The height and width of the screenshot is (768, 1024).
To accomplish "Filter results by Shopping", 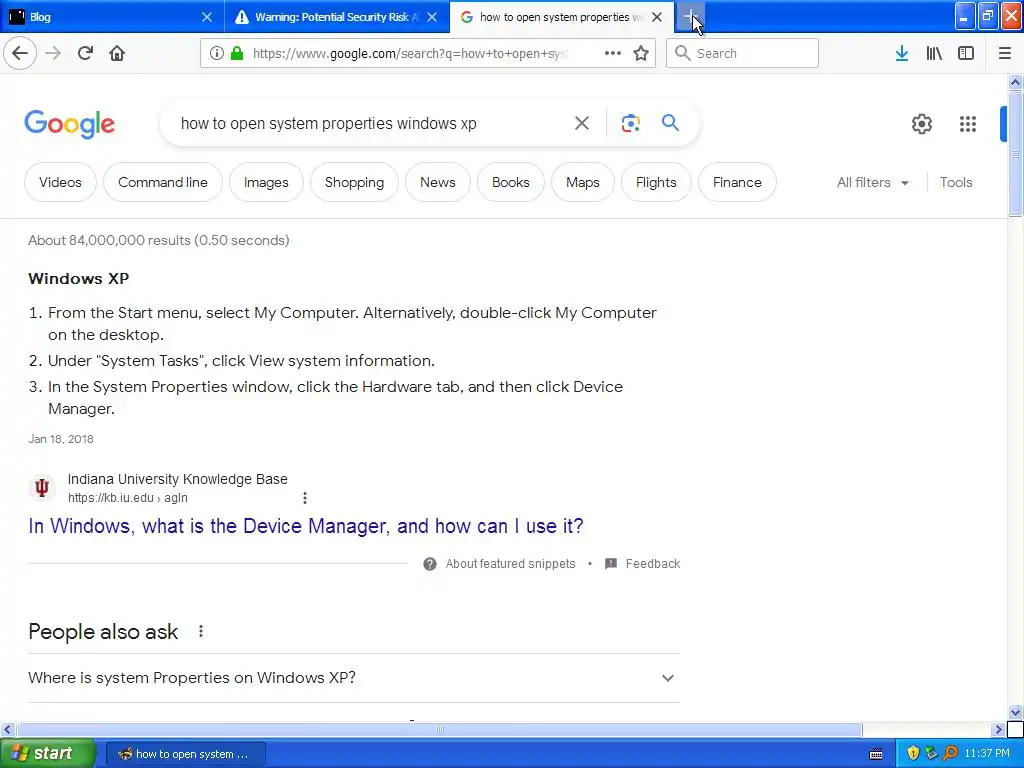I will pyautogui.click(x=354, y=182).
